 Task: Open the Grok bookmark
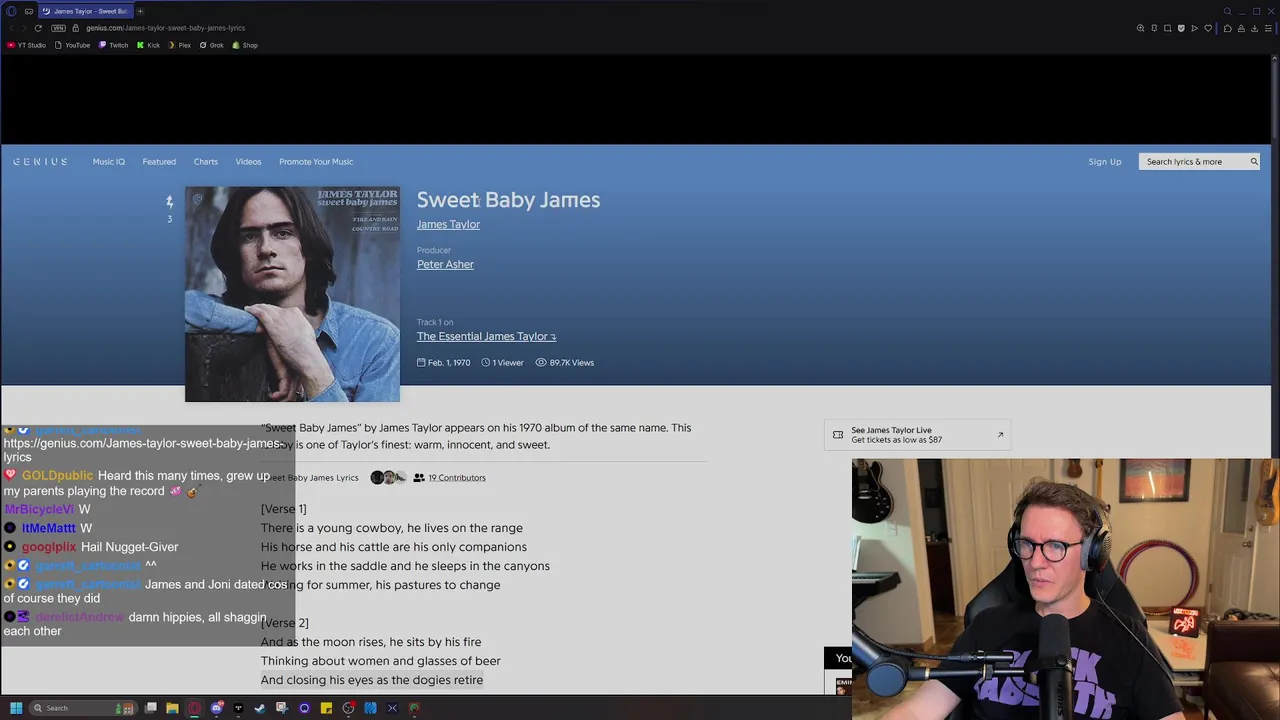(212, 45)
